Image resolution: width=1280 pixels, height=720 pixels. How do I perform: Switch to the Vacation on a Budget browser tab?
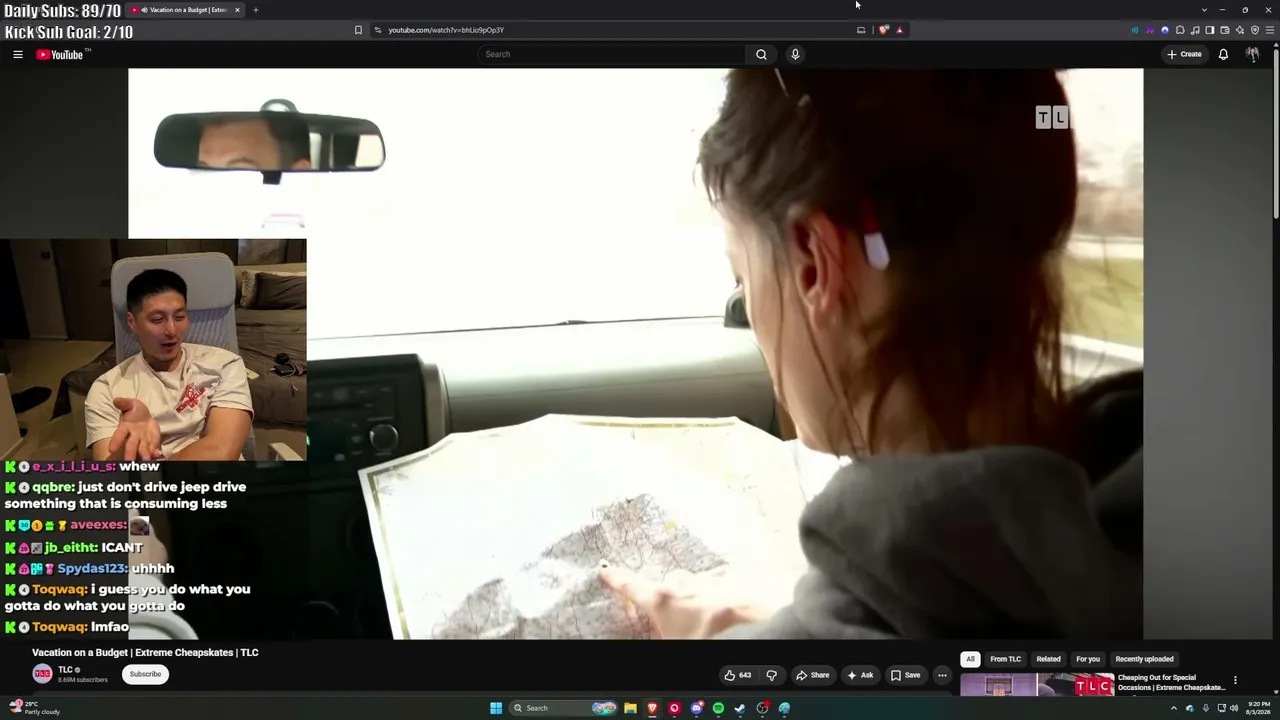(x=186, y=10)
